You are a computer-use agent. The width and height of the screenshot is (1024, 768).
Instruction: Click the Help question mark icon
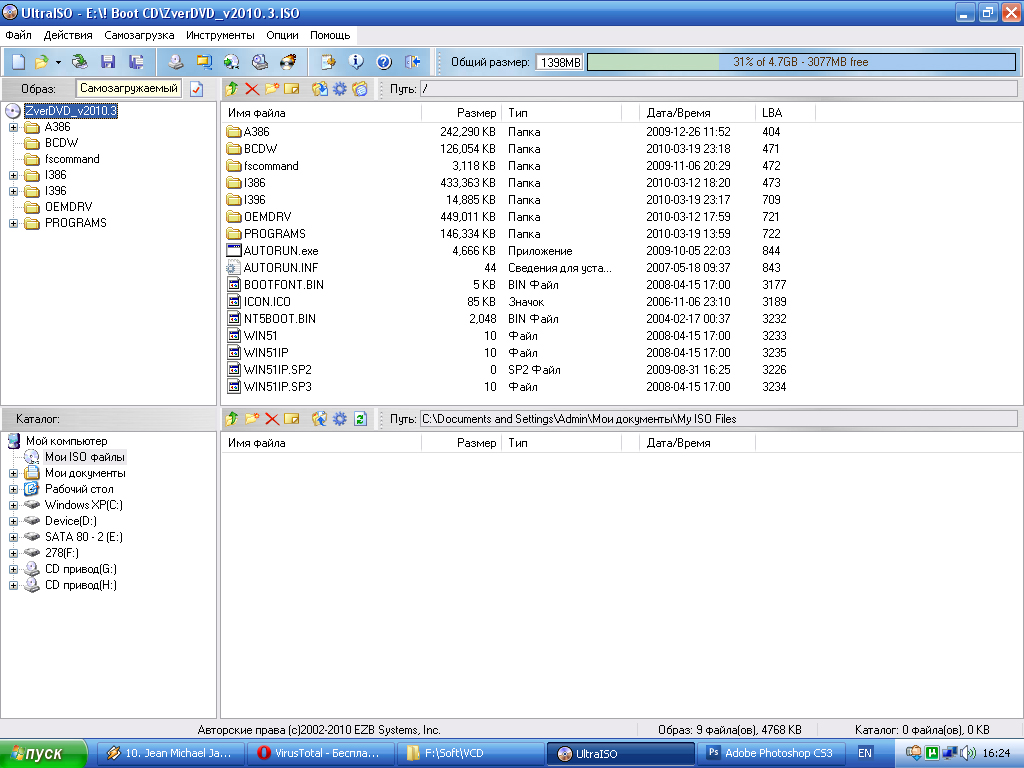point(384,62)
